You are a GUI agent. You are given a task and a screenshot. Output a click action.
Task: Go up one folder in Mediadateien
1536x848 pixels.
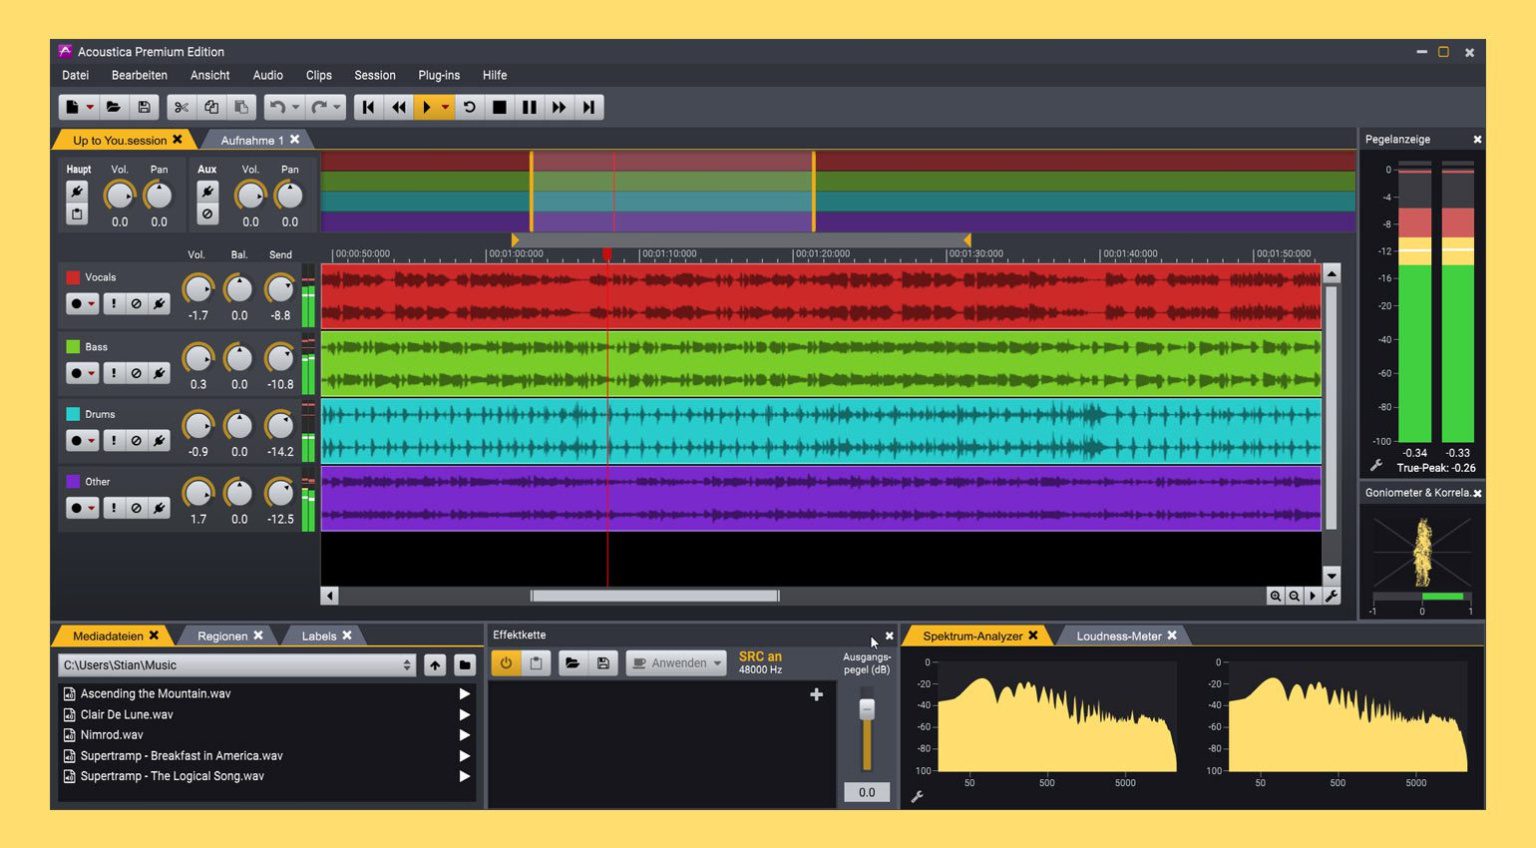[435, 665]
